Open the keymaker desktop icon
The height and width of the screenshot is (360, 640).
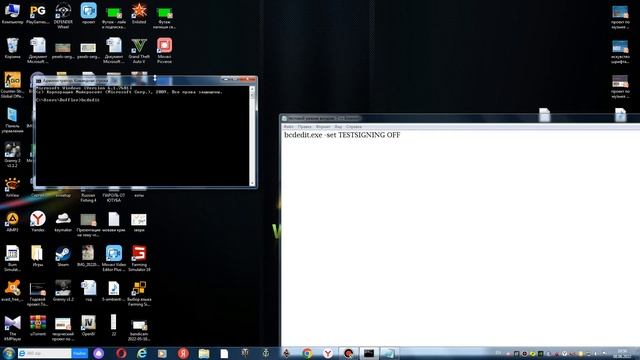63,222
